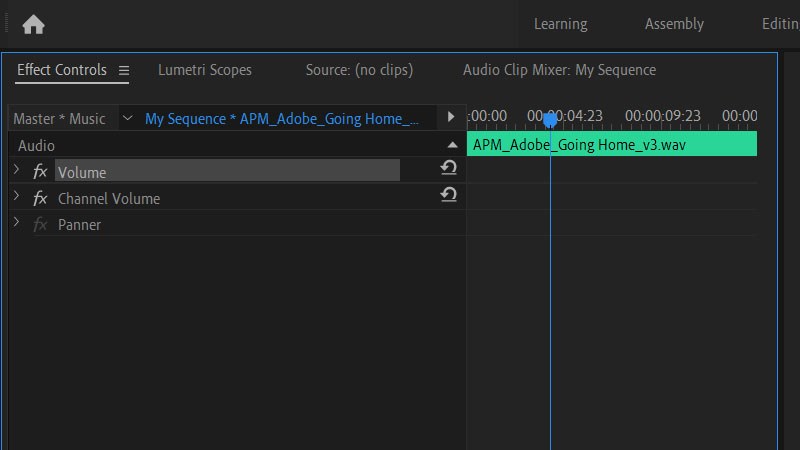Expand the Panner effect properties
This screenshot has height=450, width=800.
(x=16, y=222)
